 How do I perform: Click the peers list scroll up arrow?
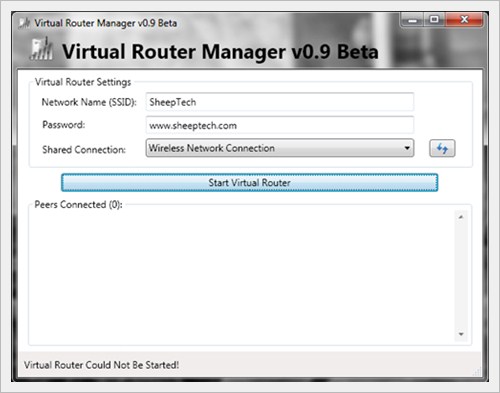pyautogui.click(x=461, y=217)
